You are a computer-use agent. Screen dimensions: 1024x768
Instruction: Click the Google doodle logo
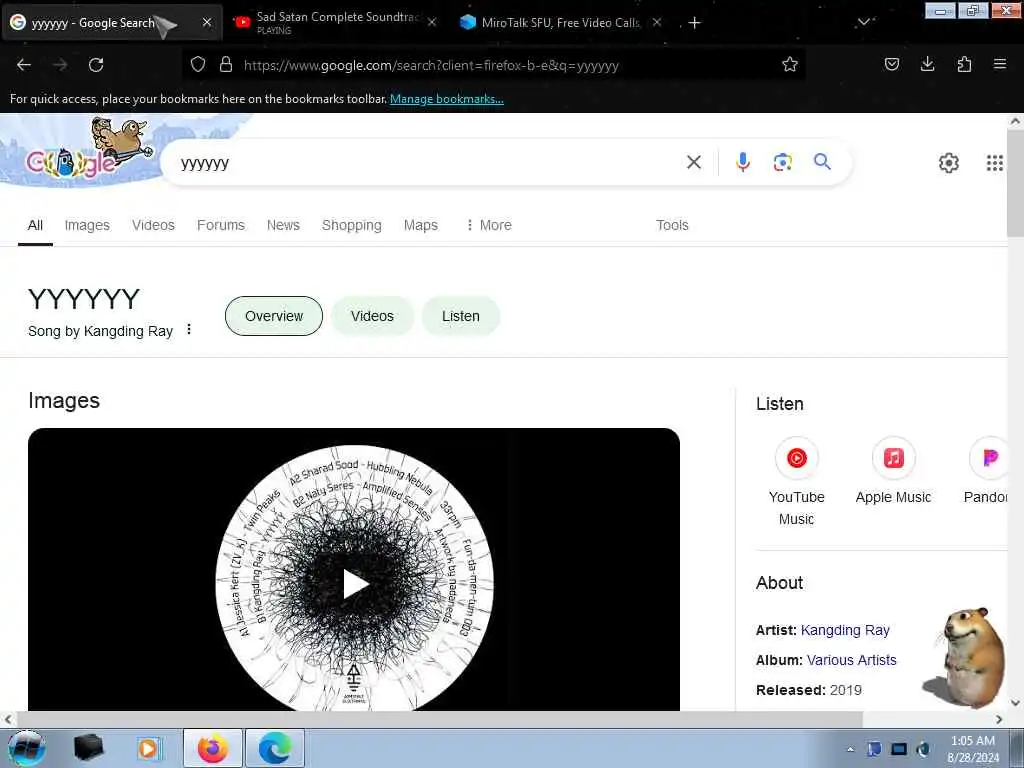(88, 152)
